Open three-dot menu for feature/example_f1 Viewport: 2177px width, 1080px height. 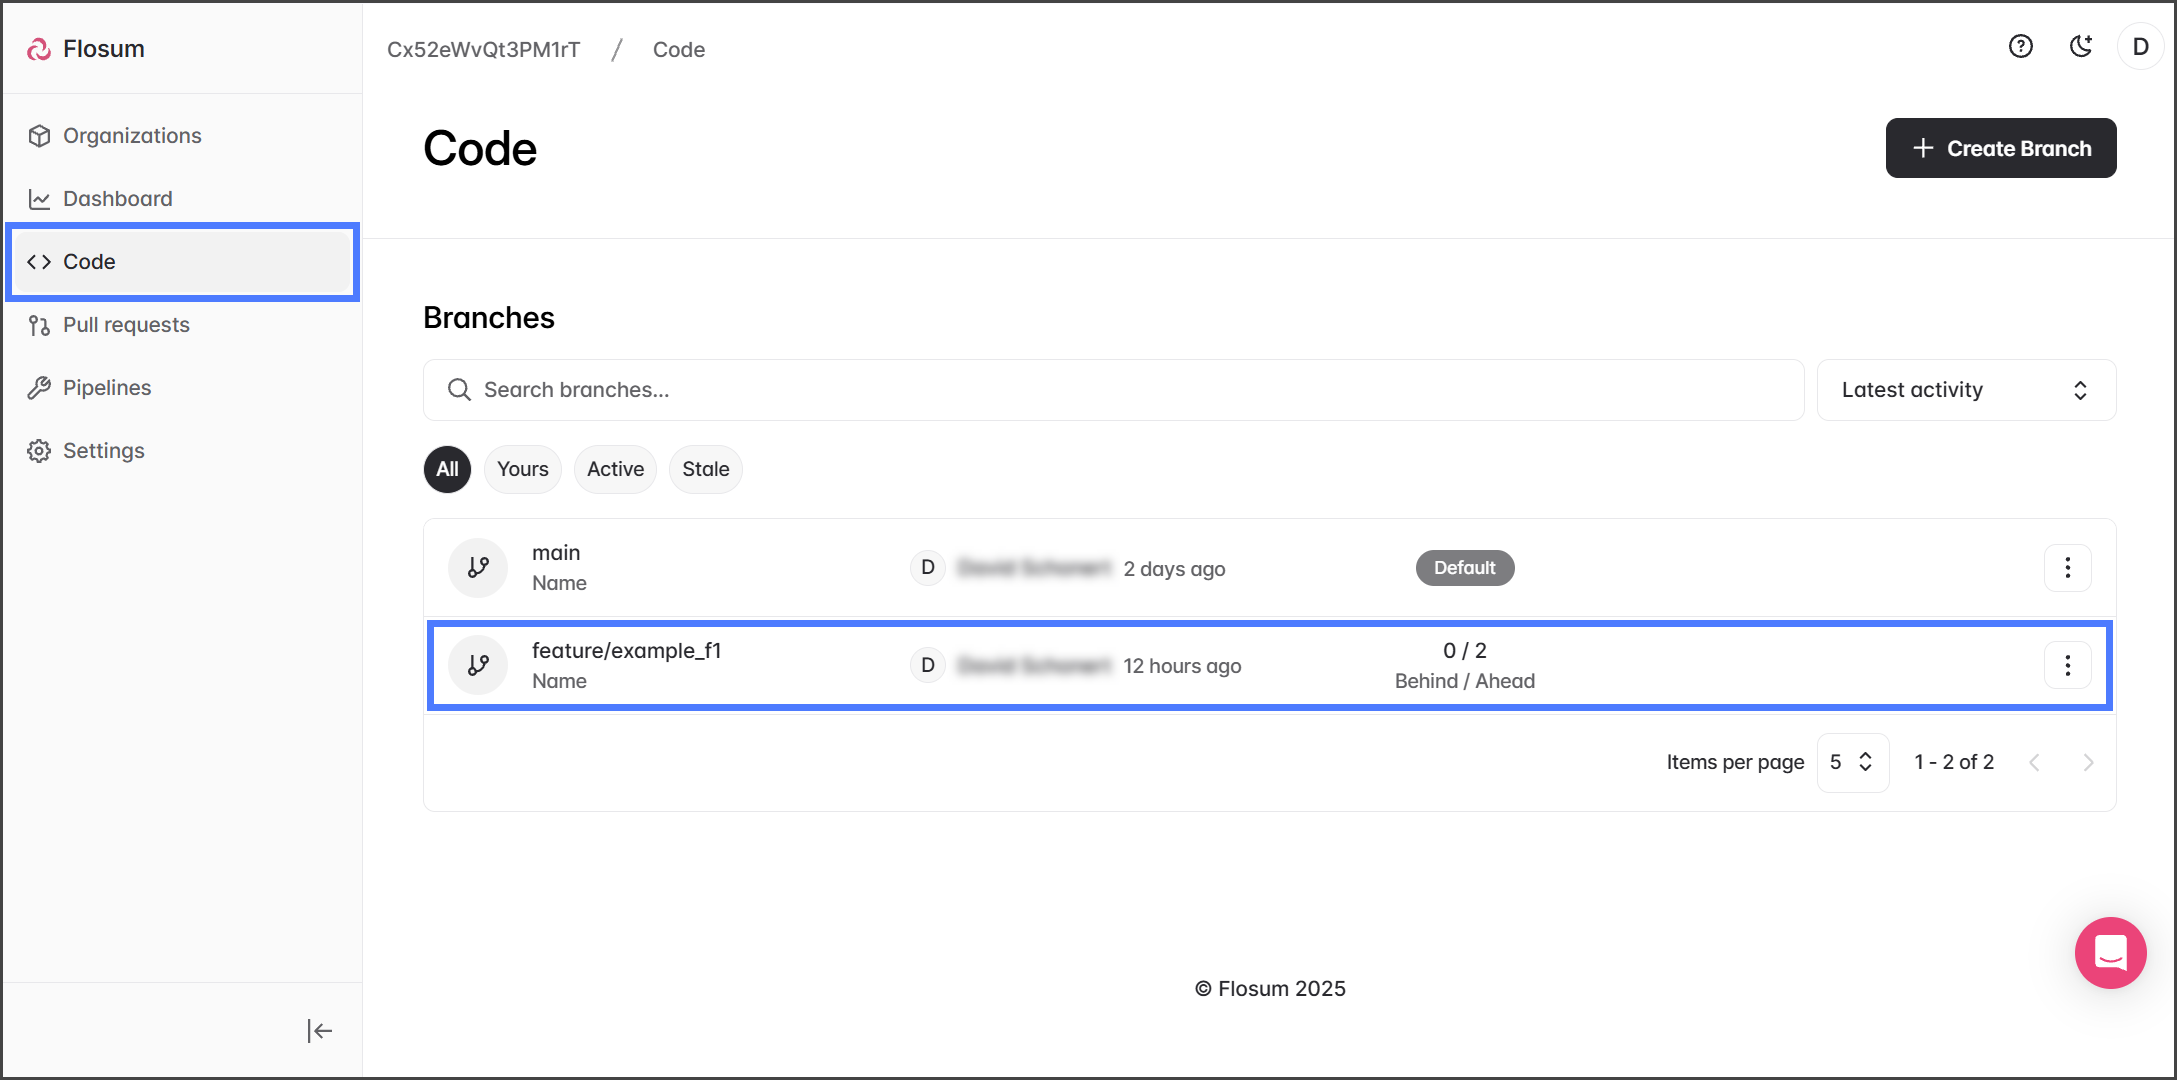(2067, 666)
